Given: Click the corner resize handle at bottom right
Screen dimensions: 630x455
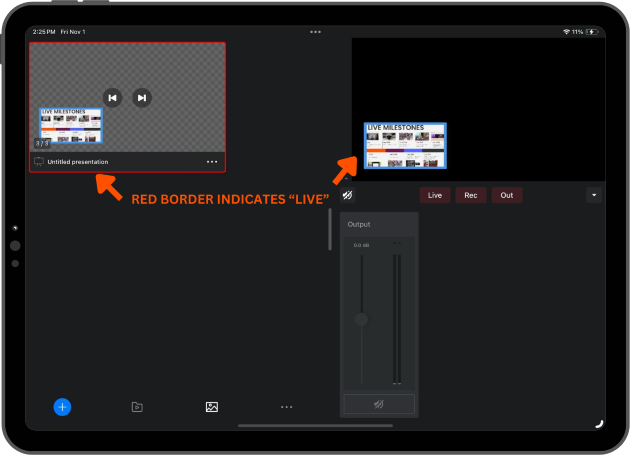Looking at the screenshot, I should pos(599,424).
